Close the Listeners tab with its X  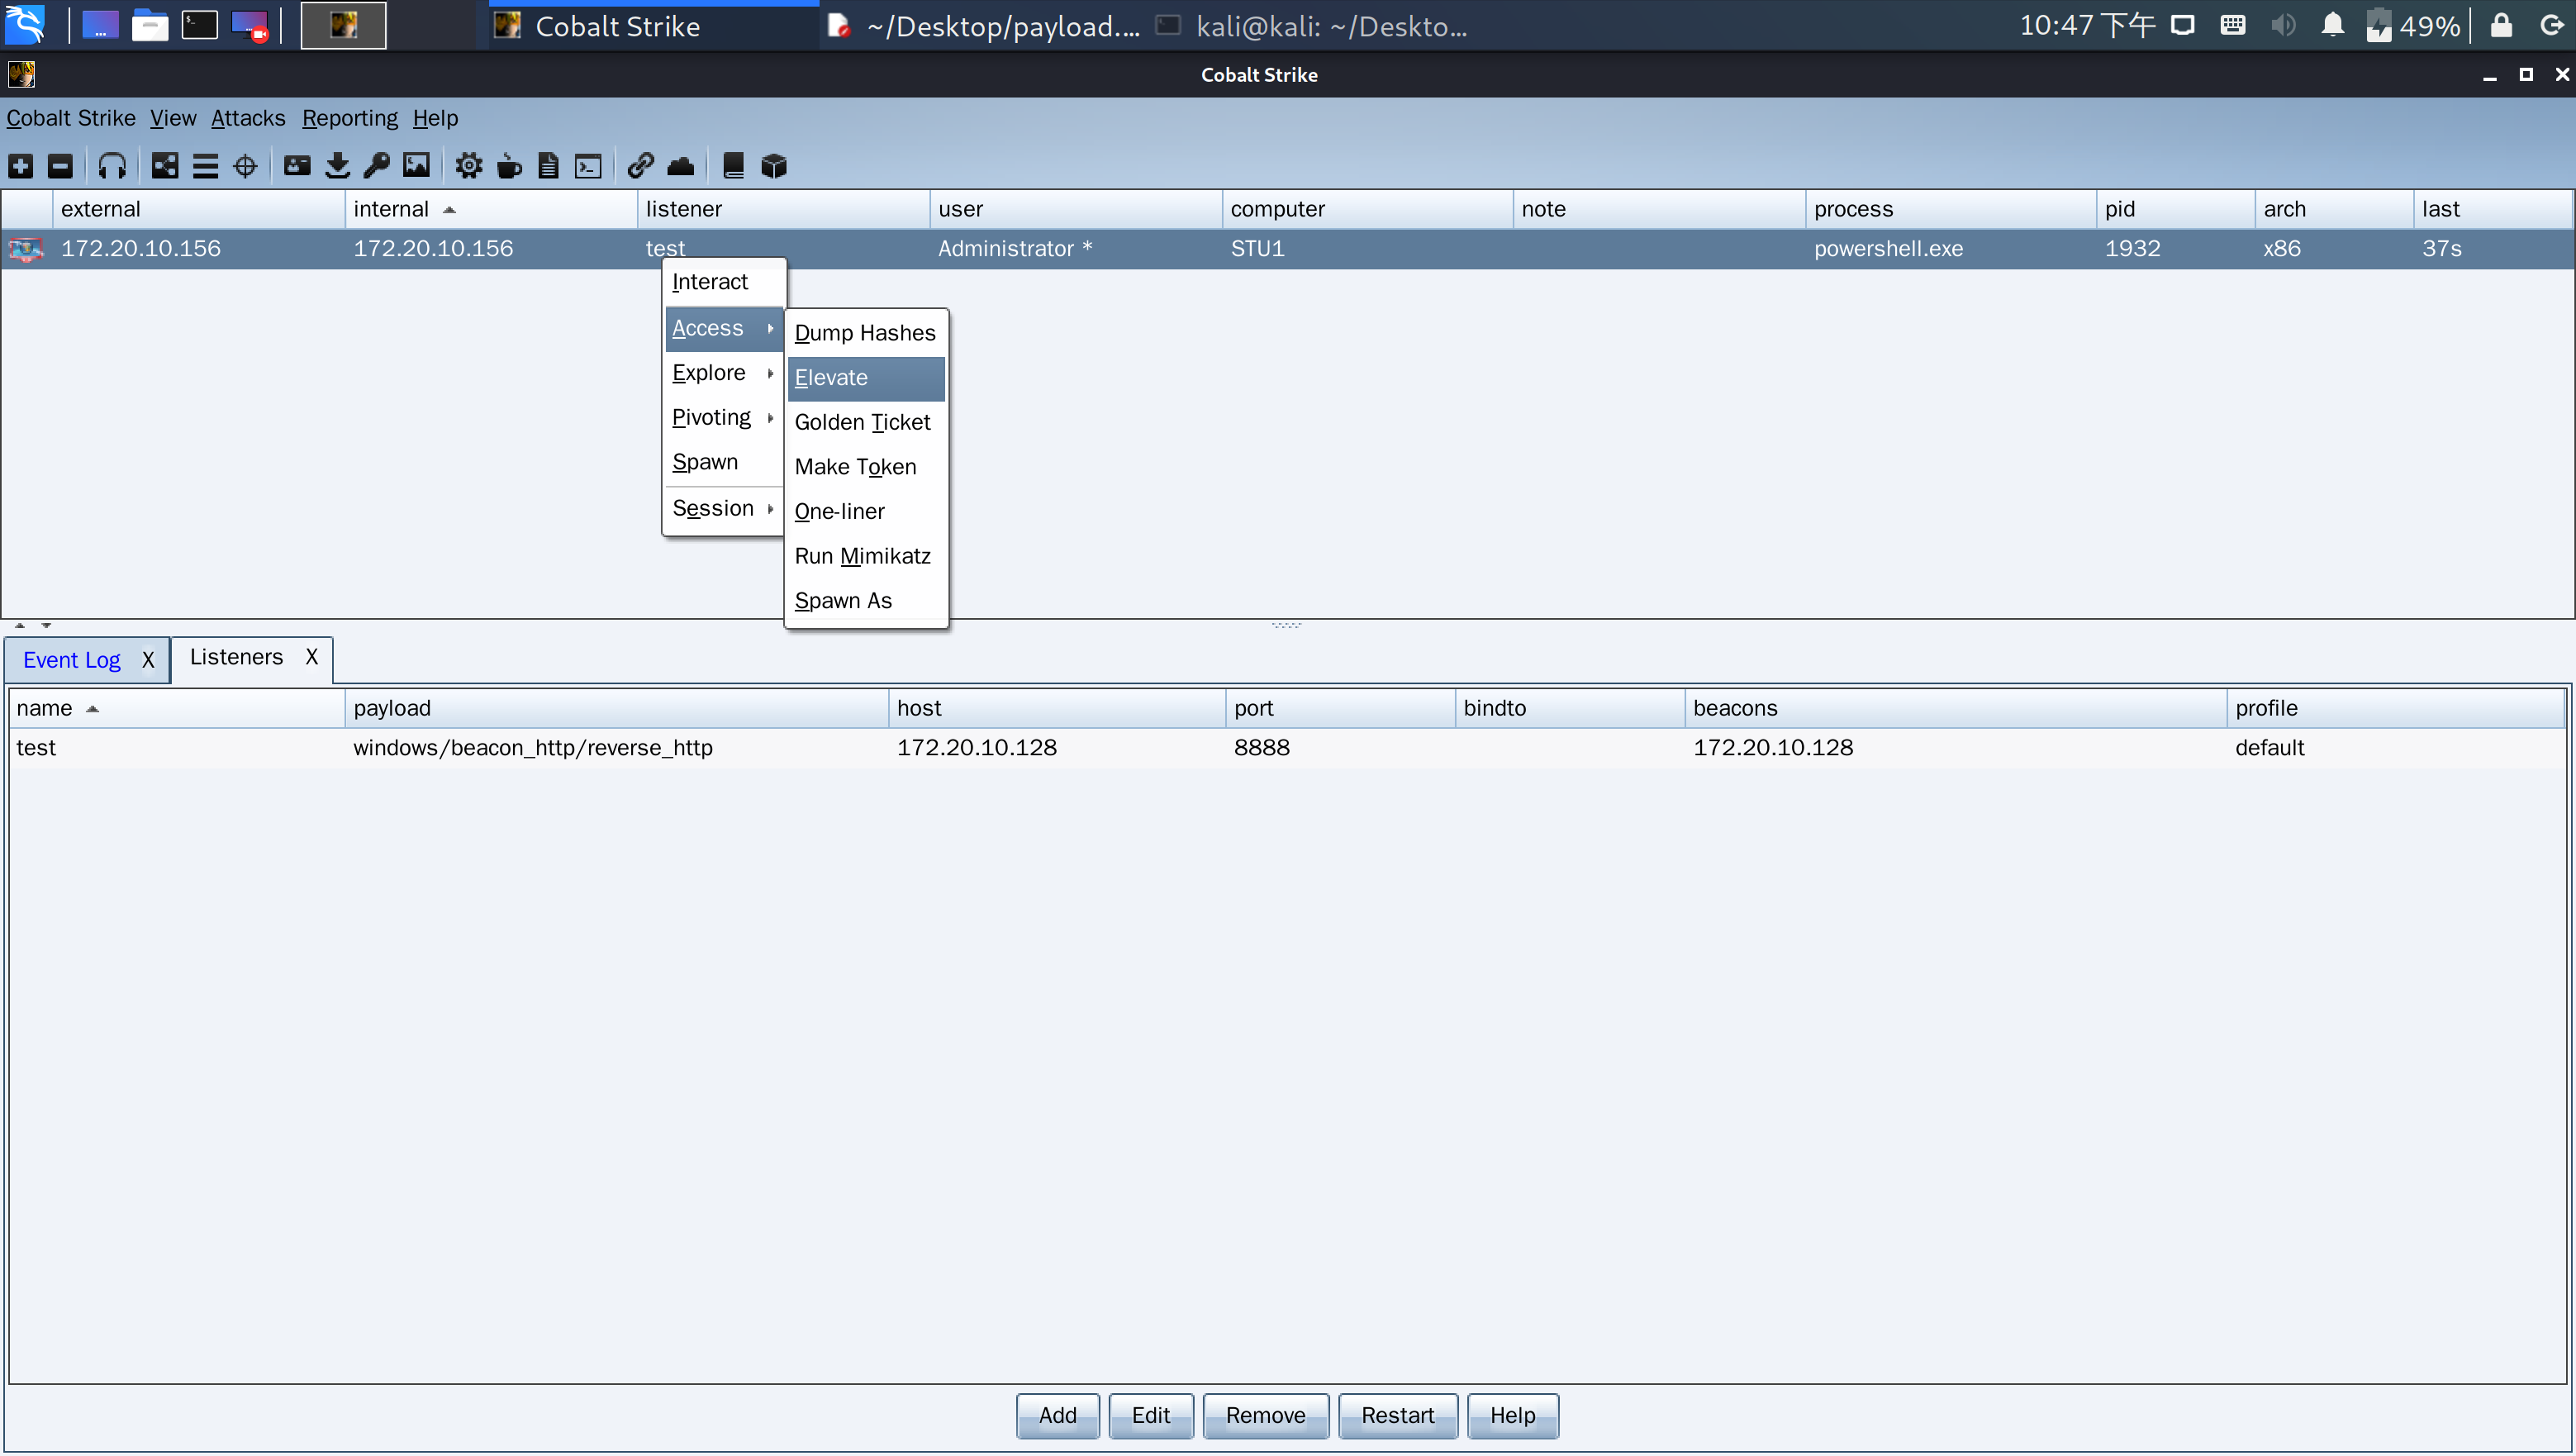coord(312,657)
